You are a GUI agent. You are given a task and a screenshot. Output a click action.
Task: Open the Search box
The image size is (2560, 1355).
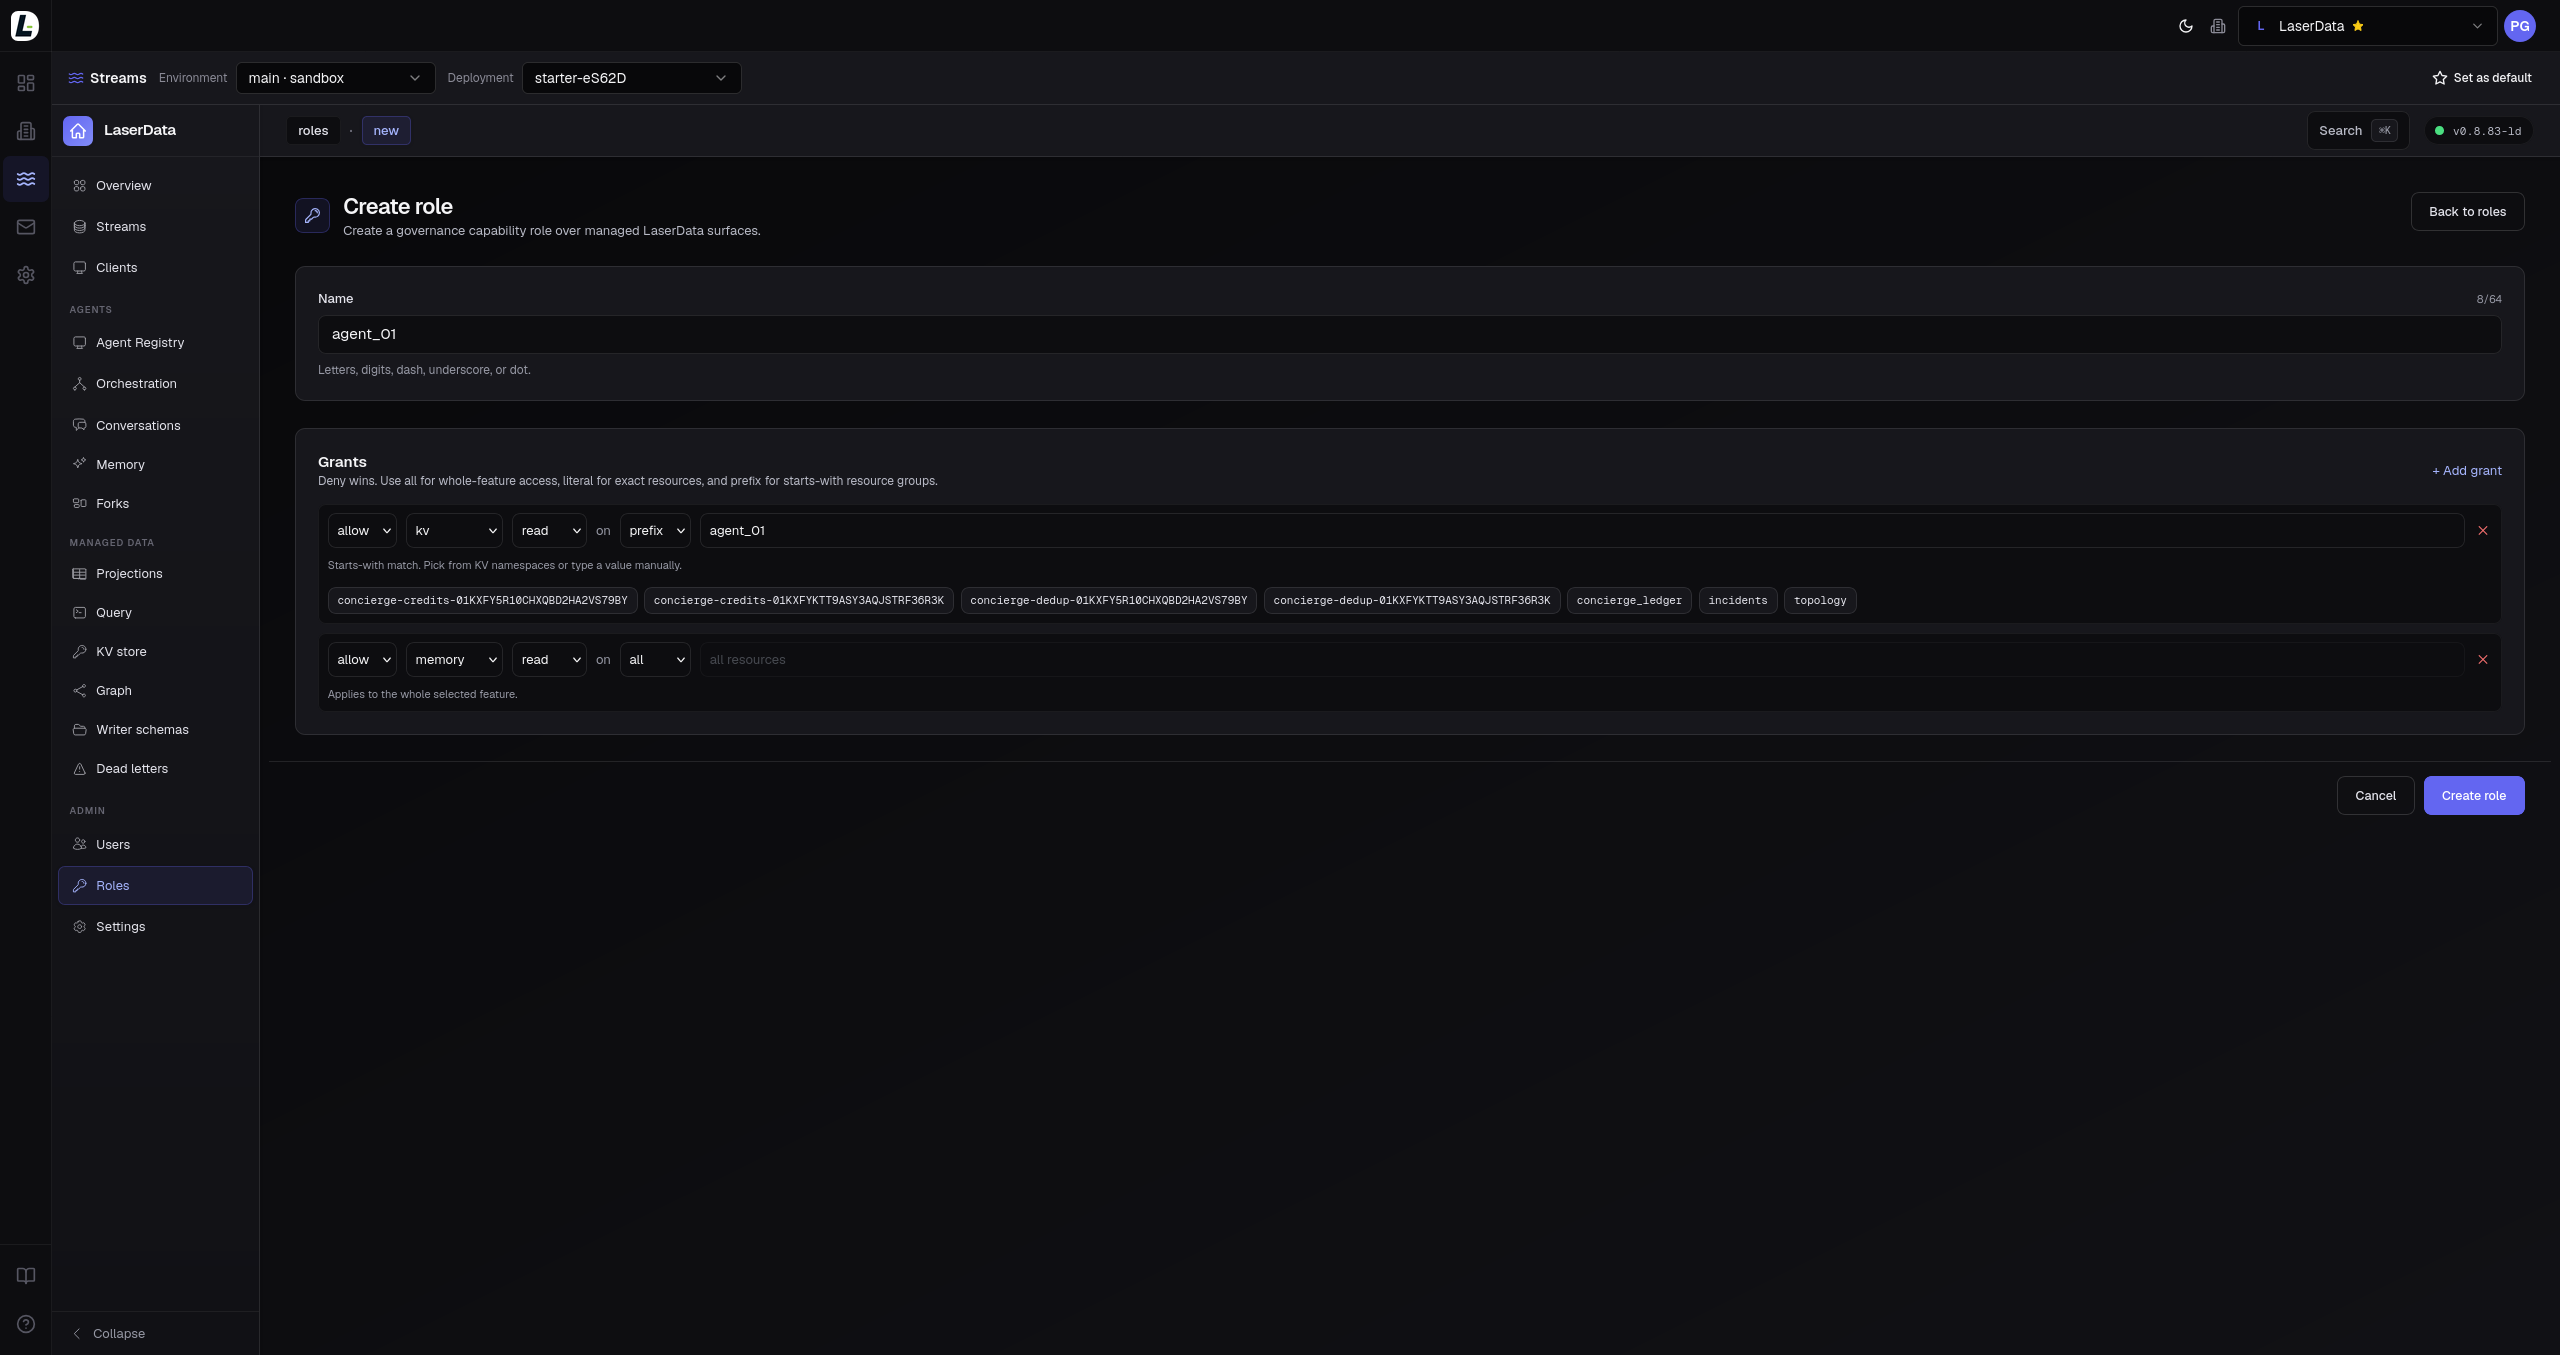point(2357,131)
